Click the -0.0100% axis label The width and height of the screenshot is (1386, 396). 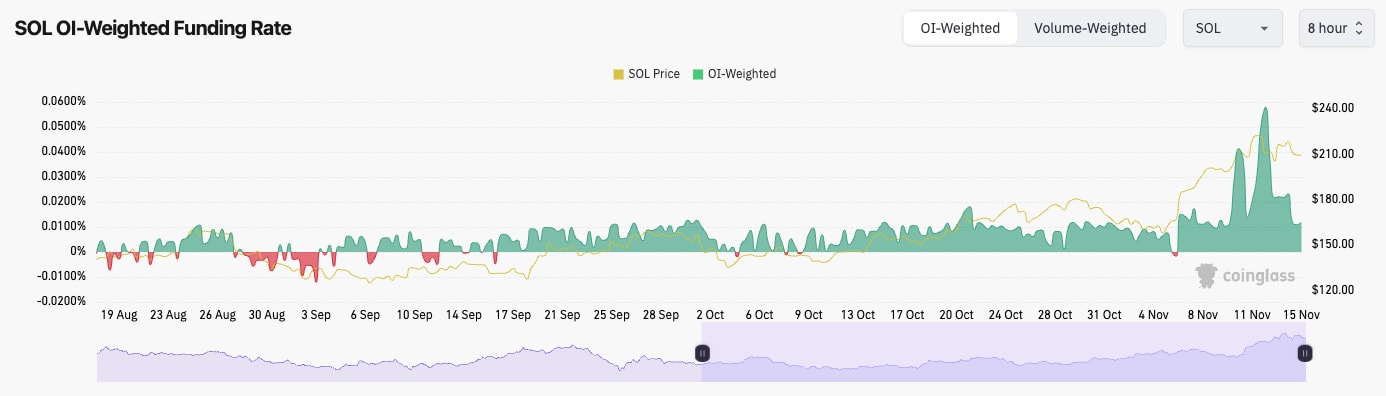tap(62, 276)
